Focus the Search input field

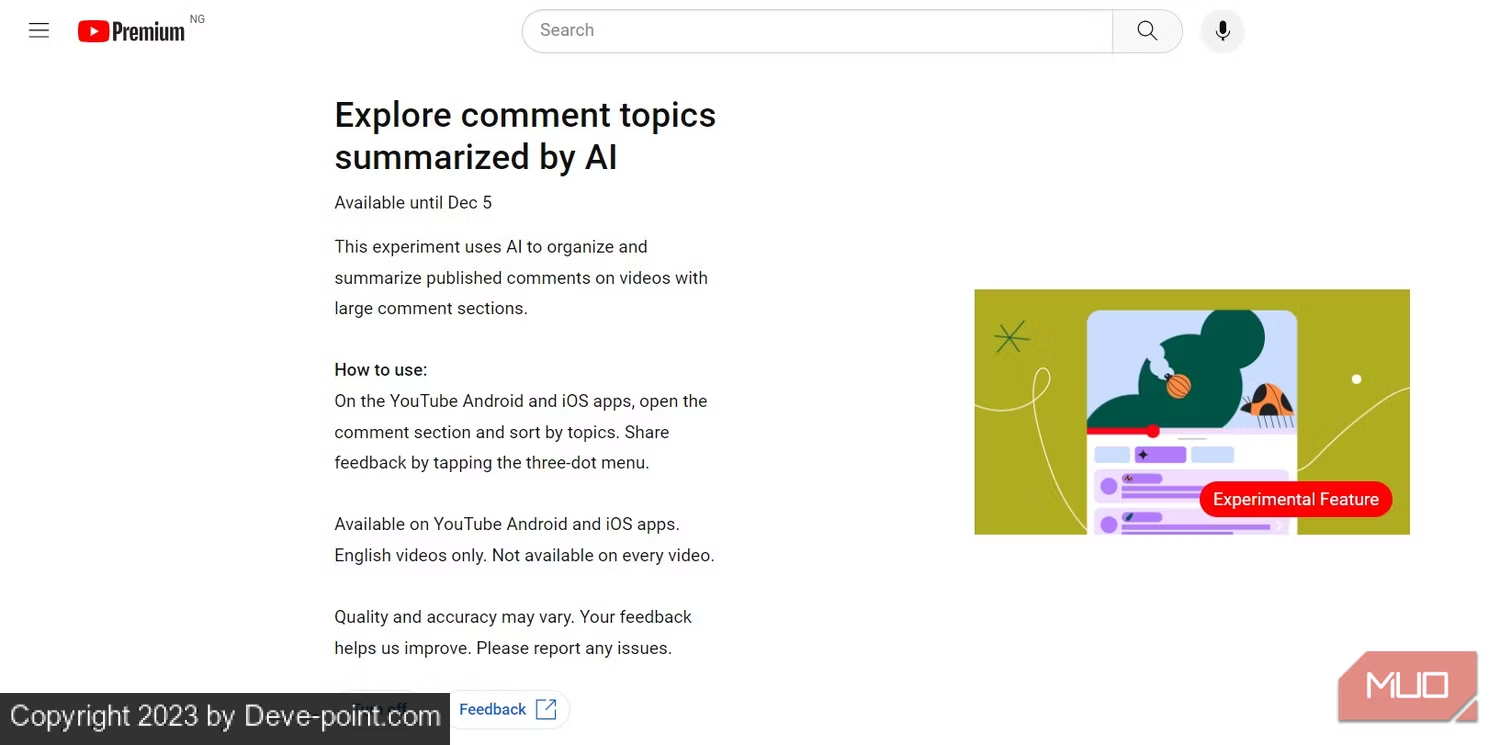(817, 31)
